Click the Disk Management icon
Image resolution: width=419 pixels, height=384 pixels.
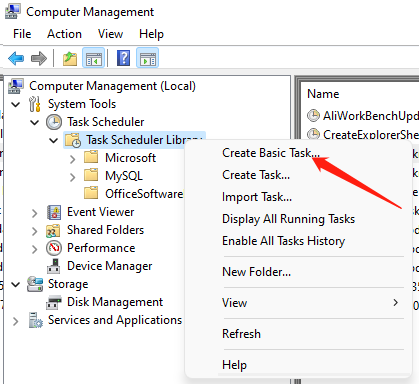click(x=54, y=302)
